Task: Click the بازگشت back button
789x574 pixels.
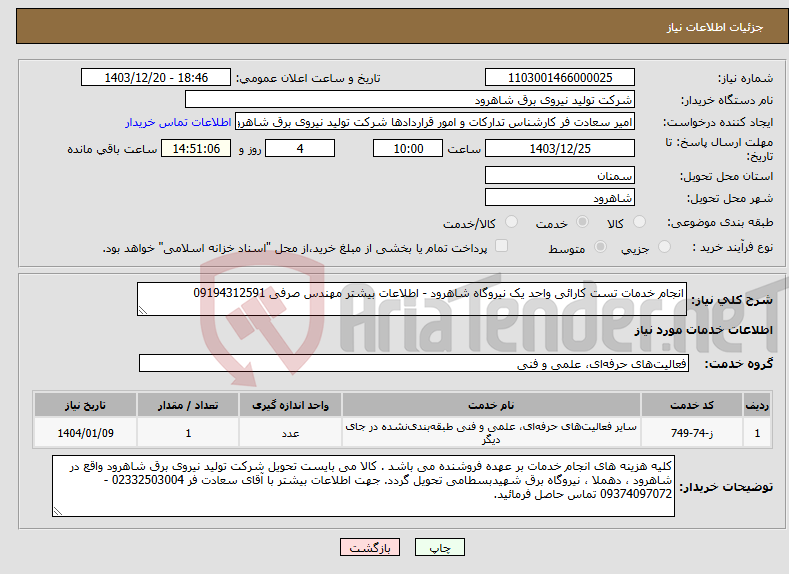Action: 370,547
